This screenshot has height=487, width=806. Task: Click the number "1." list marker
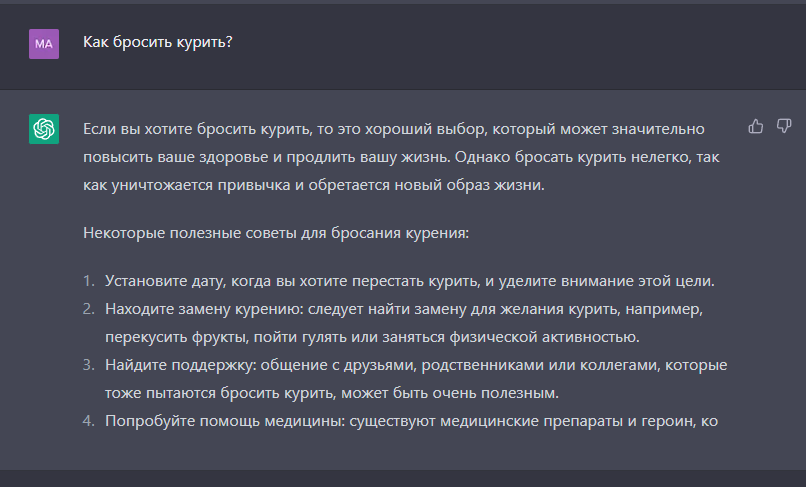89,280
